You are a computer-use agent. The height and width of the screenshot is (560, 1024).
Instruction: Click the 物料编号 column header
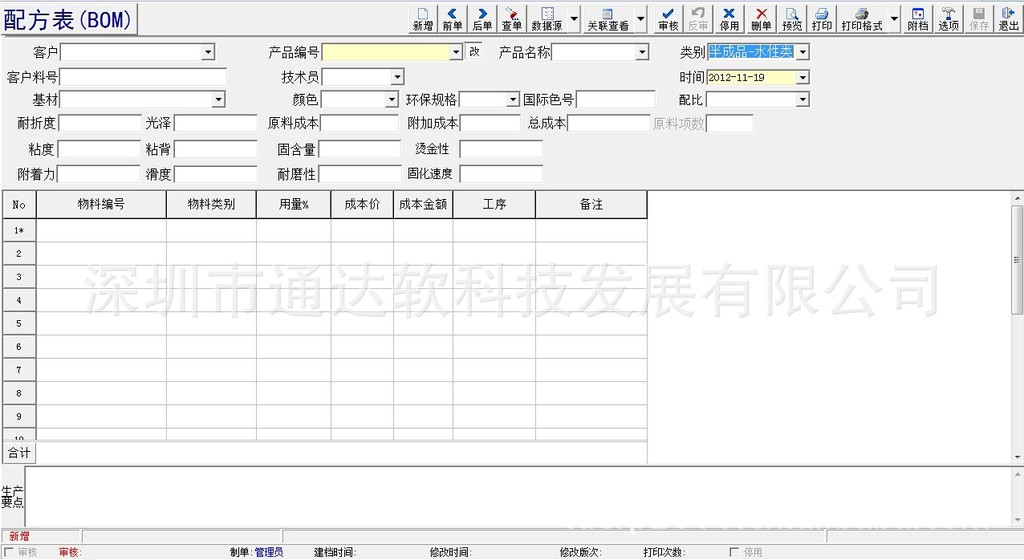pos(101,204)
